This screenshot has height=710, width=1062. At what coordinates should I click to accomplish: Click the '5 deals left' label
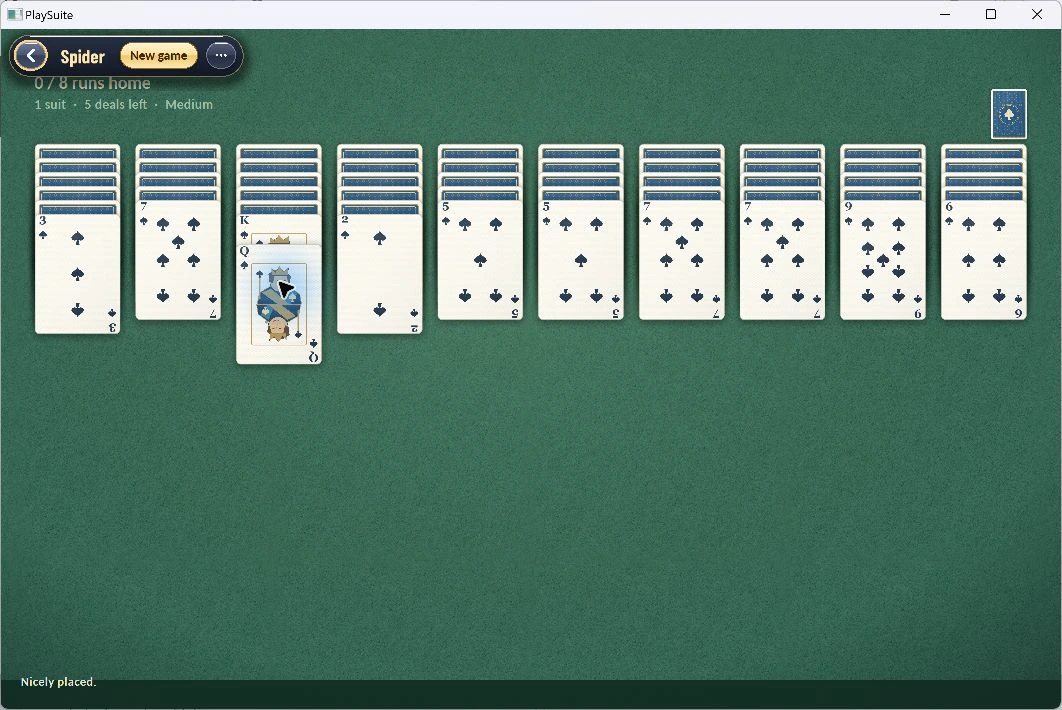pyautogui.click(x=115, y=104)
